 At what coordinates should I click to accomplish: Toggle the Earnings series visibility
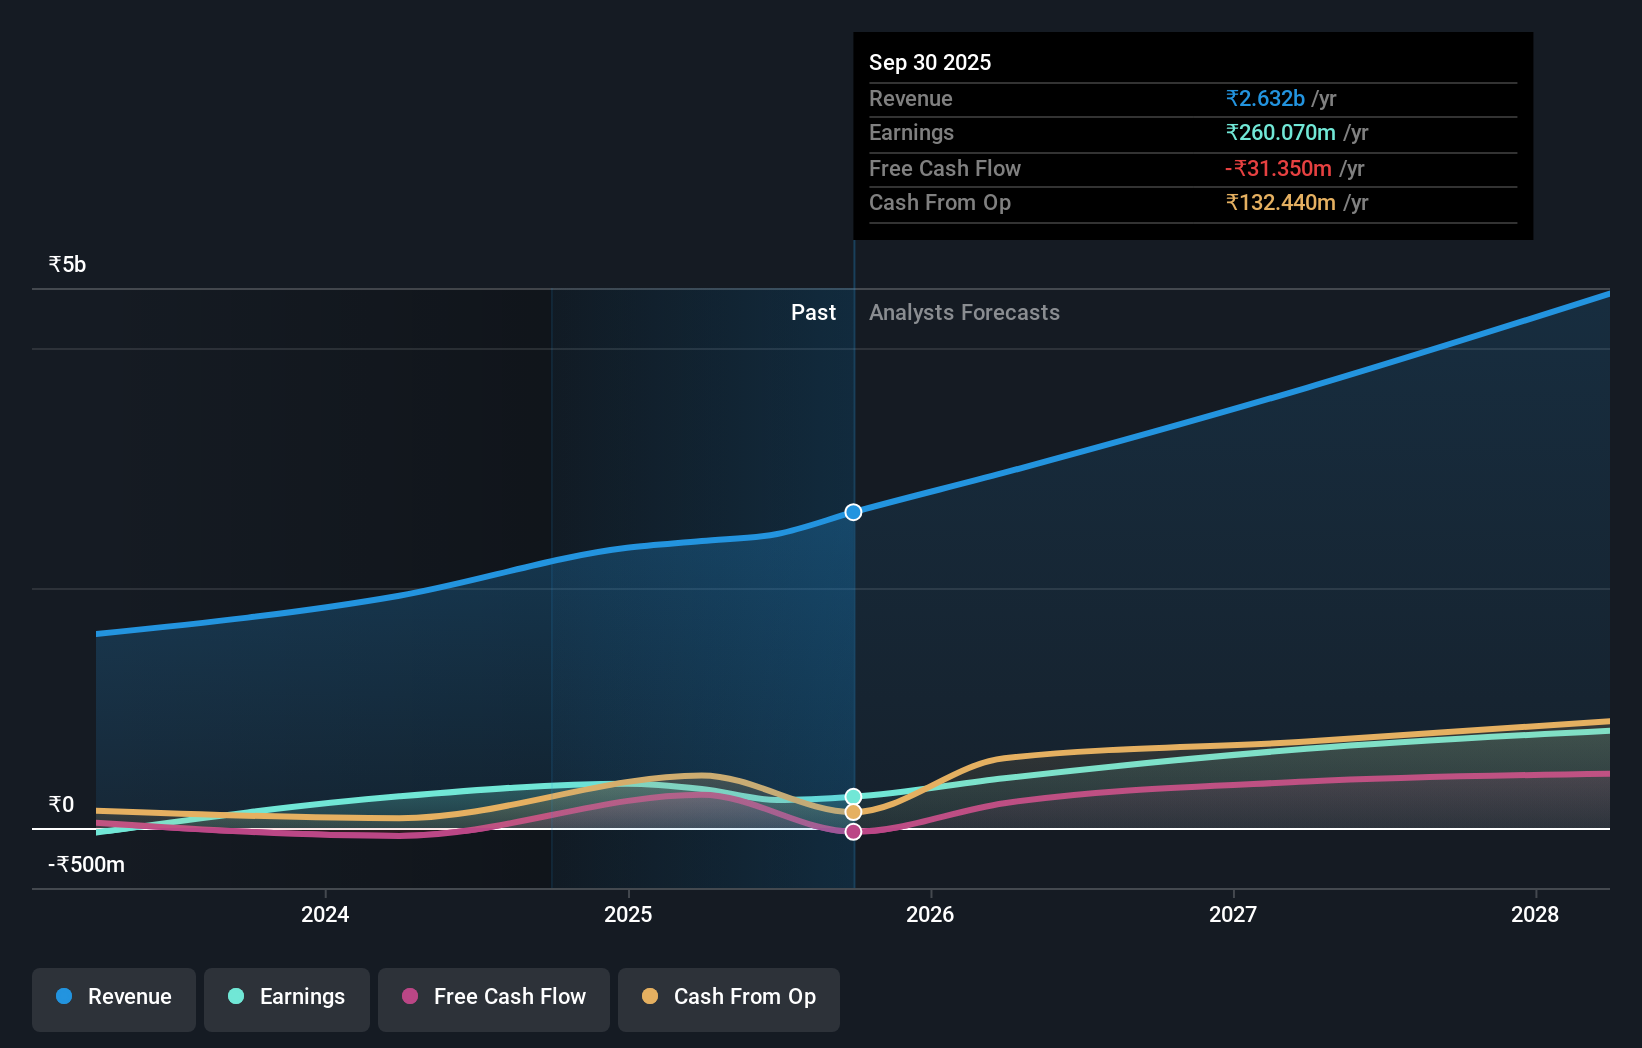(x=287, y=997)
